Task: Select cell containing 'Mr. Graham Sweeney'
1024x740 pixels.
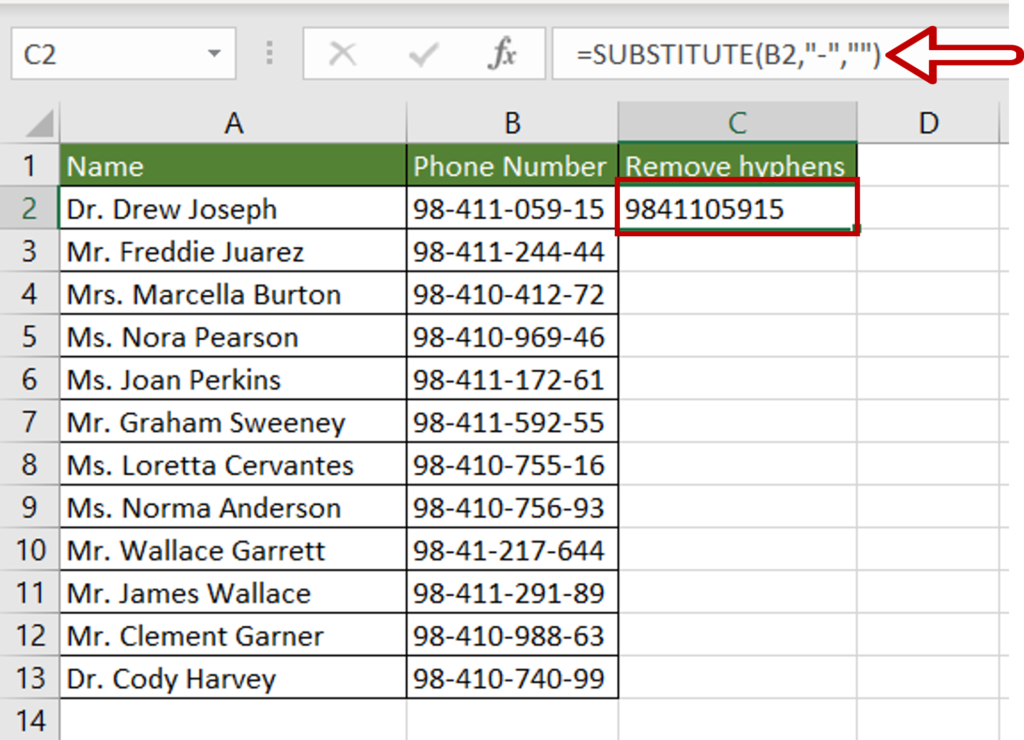Action: [233, 422]
